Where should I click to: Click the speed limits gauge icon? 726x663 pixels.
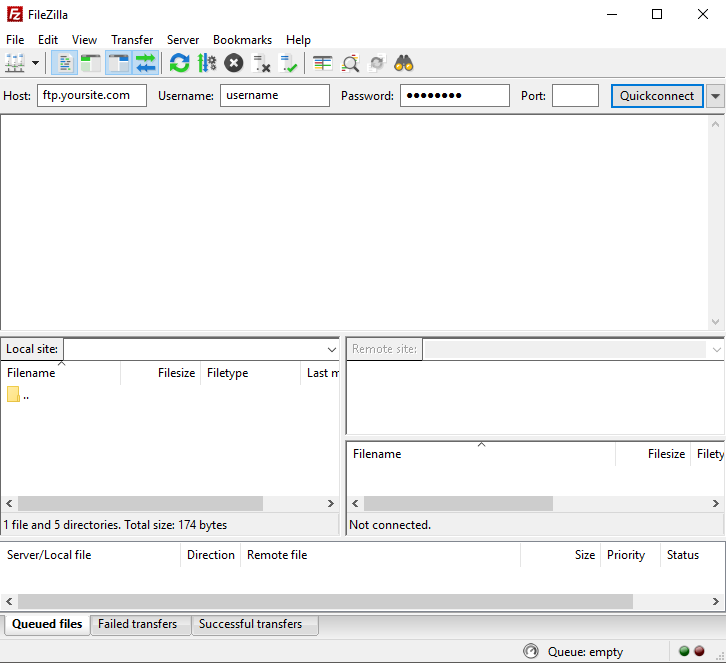pos(531,651)
